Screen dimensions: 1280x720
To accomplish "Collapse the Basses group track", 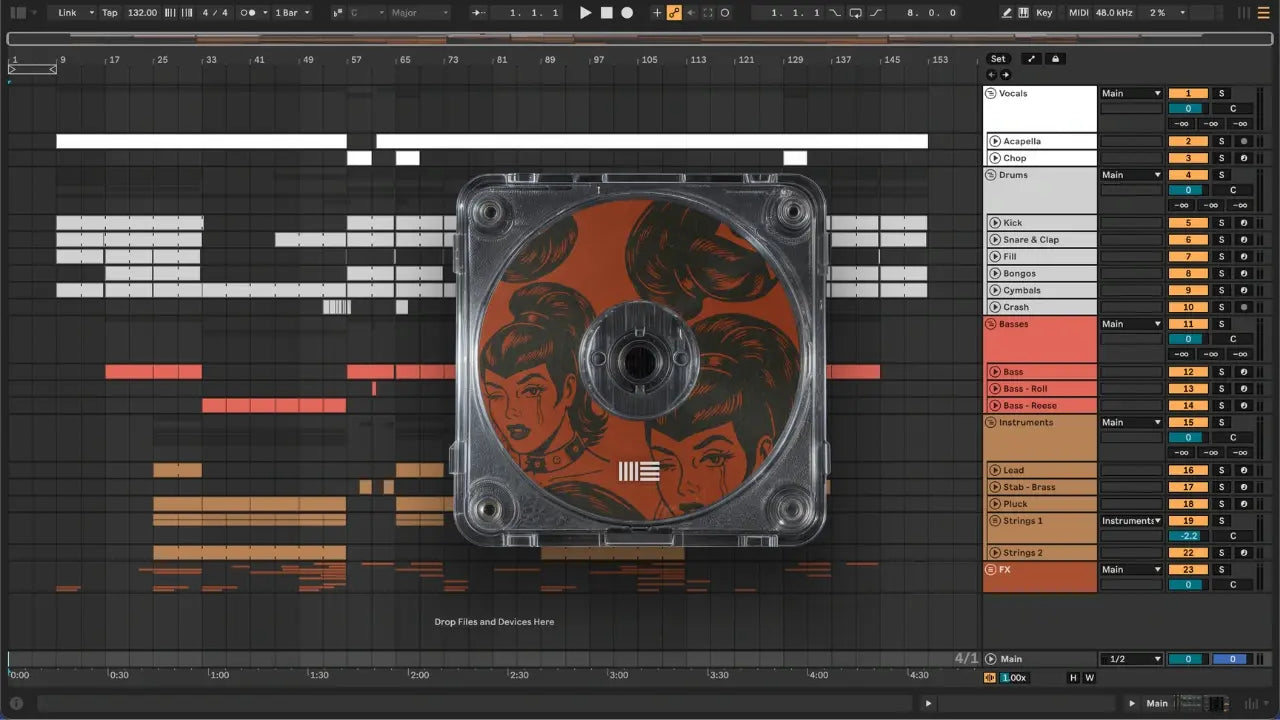I will click(992, 324).
